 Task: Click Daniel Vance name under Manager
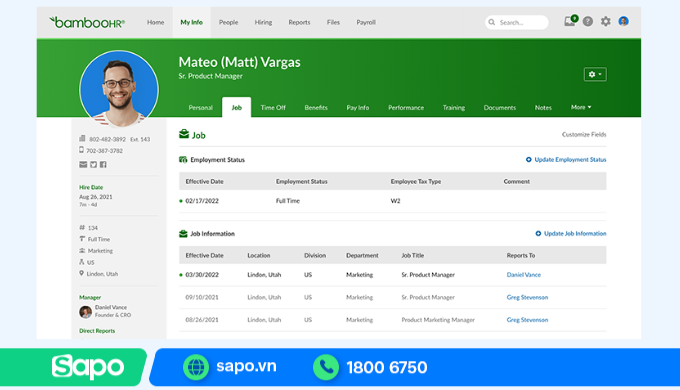(x=111, y=307)
